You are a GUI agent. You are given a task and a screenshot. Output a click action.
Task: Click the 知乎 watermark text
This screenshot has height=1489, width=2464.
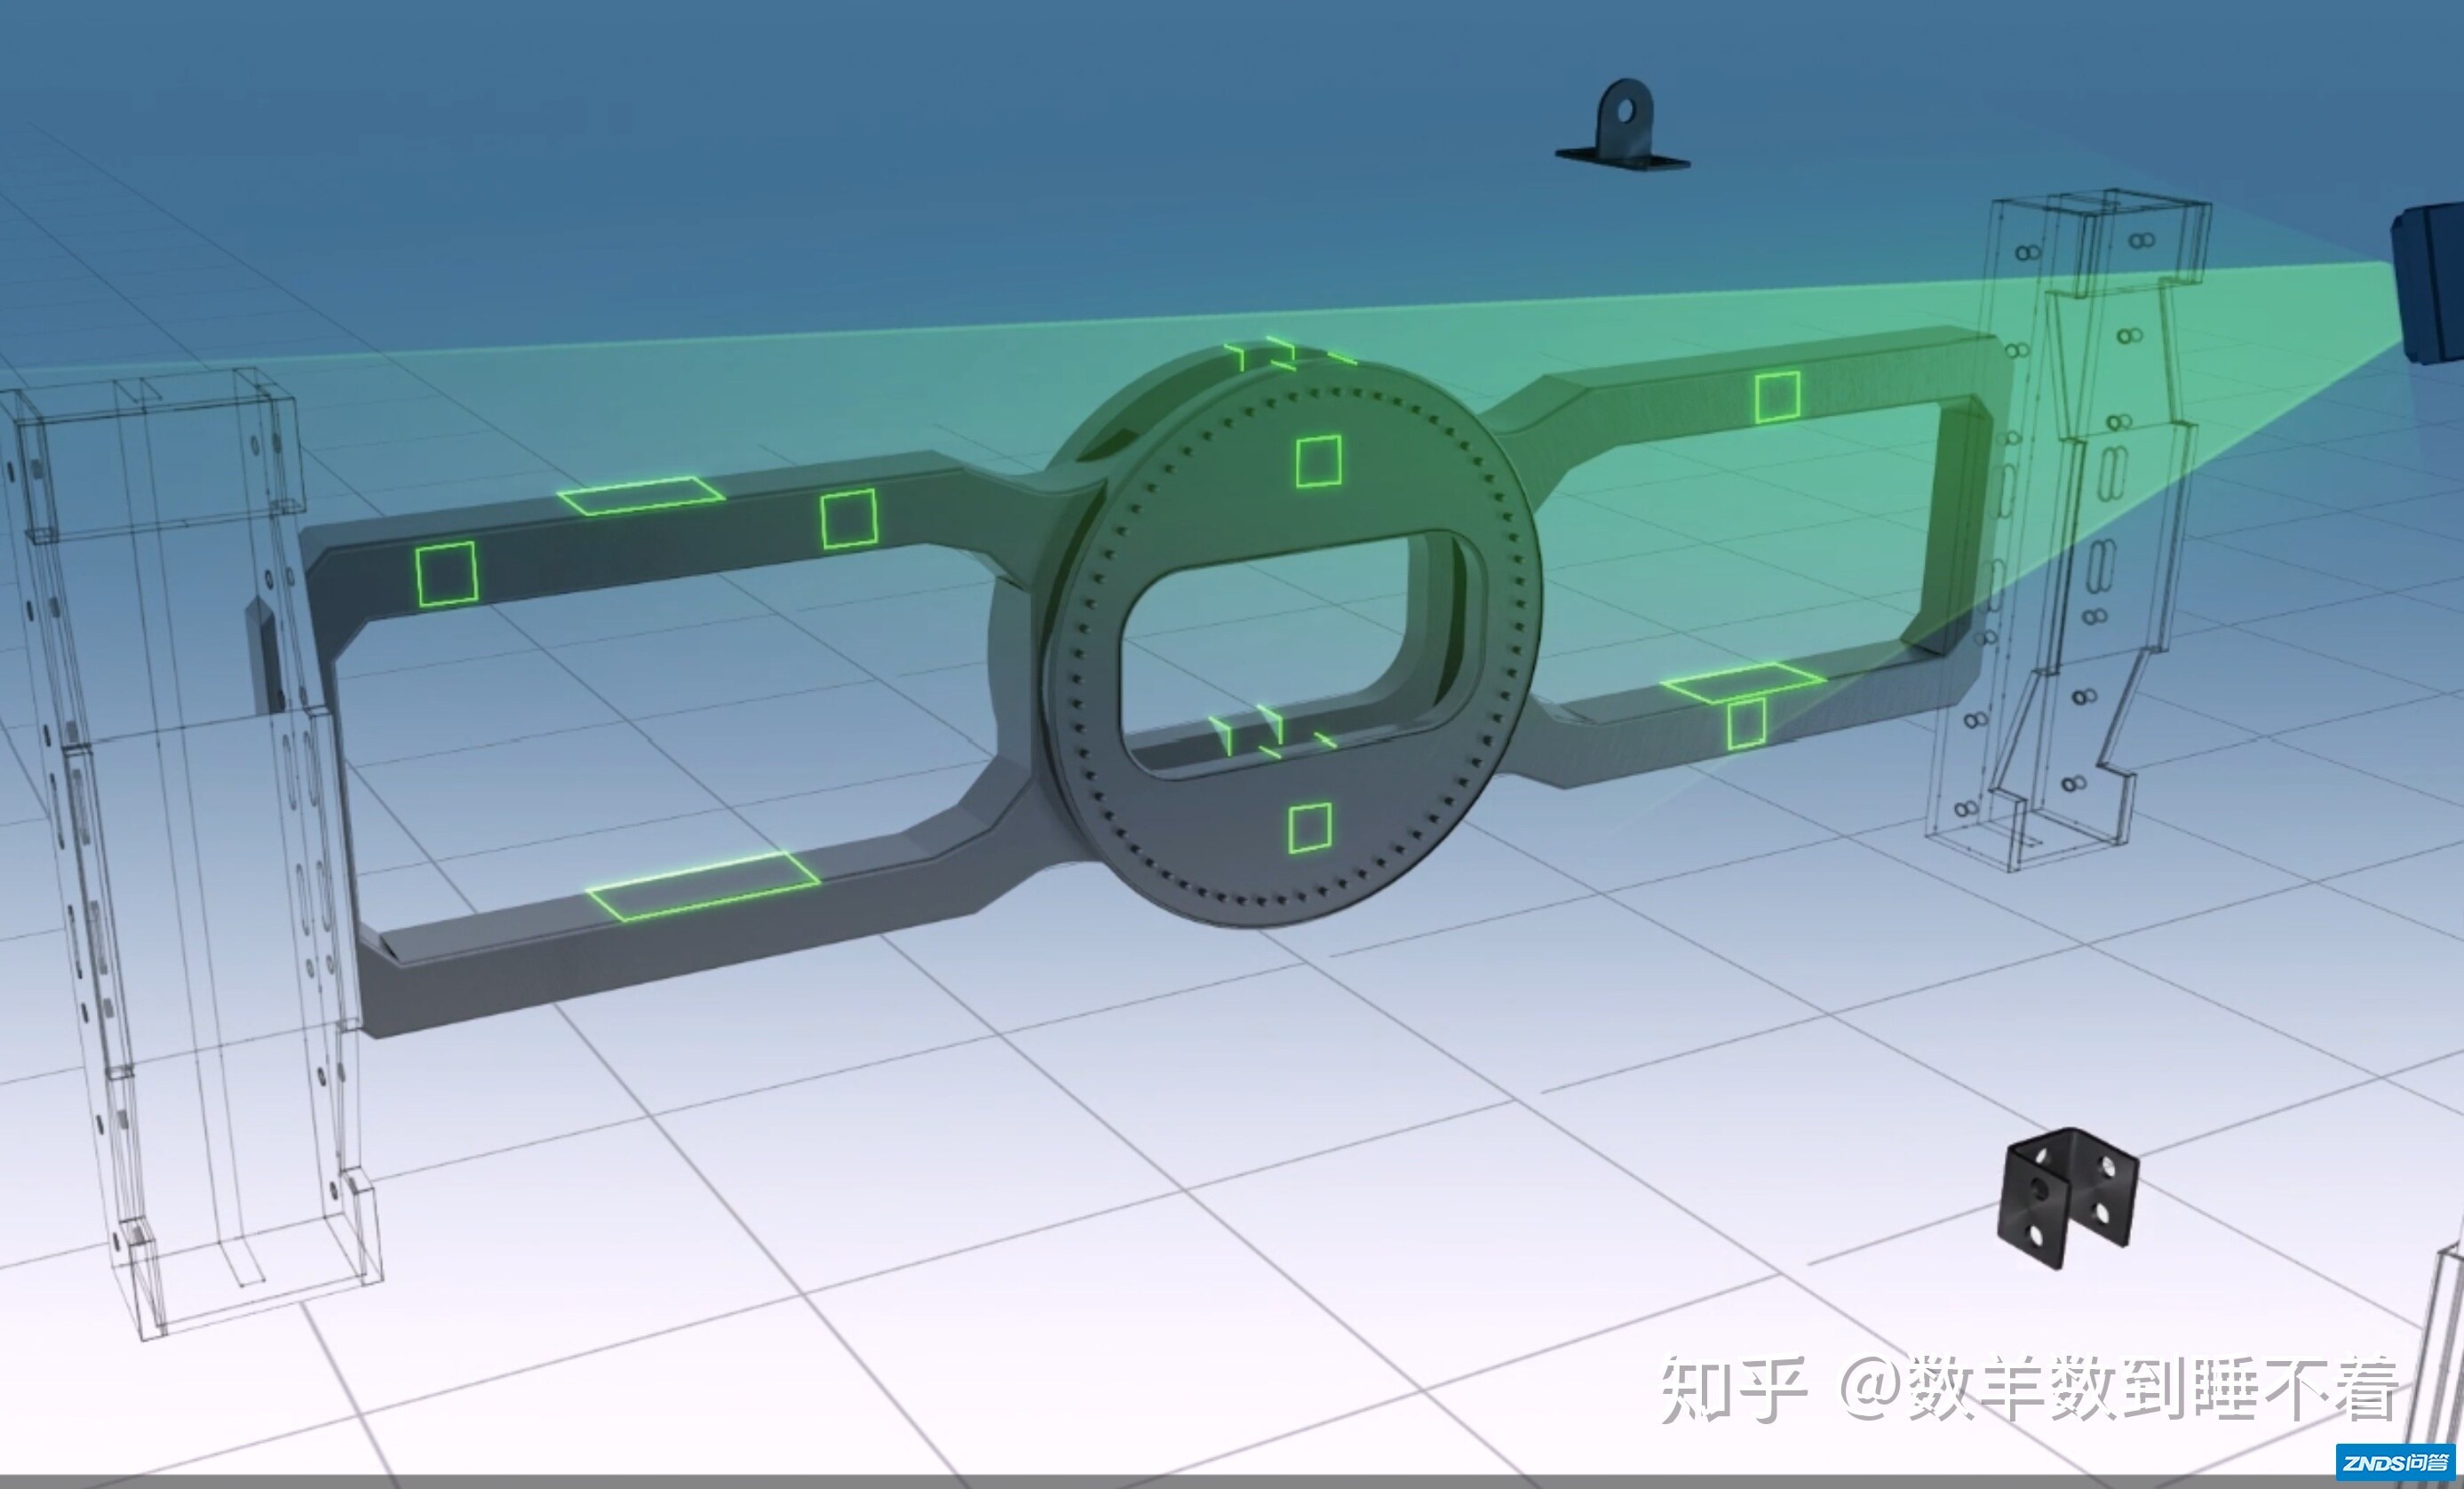coord(1733,1390)
